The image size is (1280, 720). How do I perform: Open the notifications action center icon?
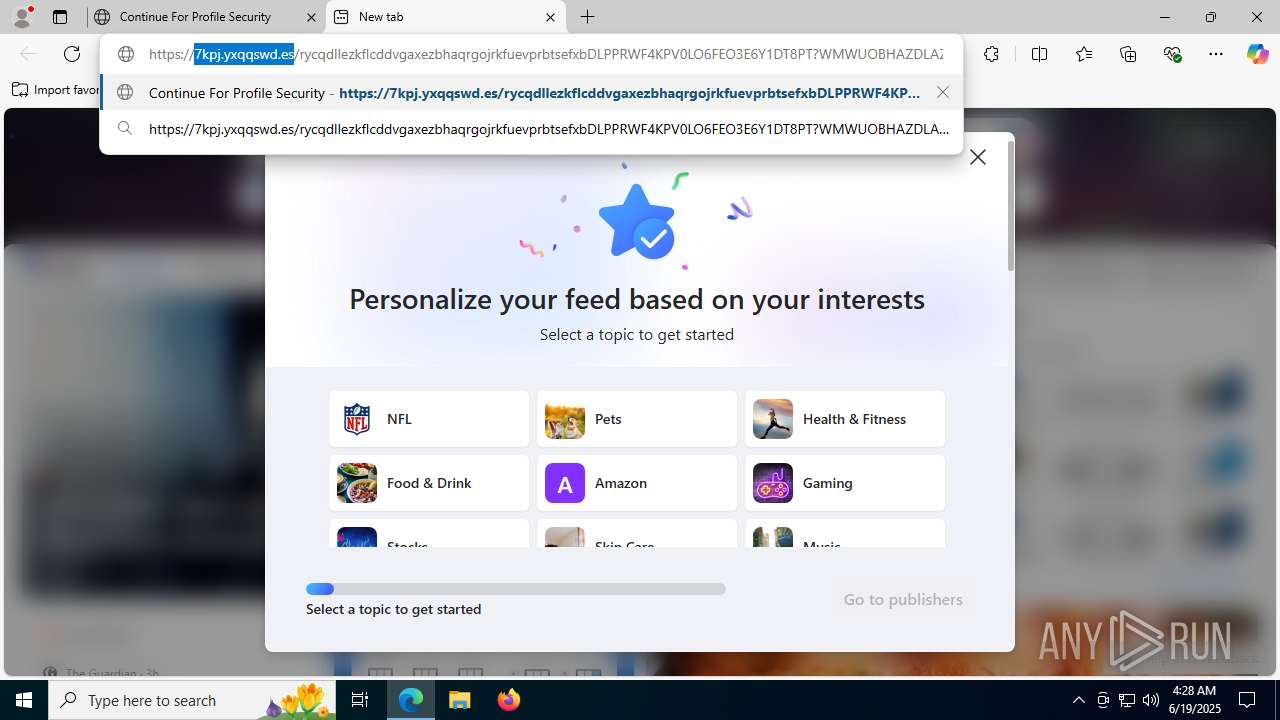coord(1248,700)
